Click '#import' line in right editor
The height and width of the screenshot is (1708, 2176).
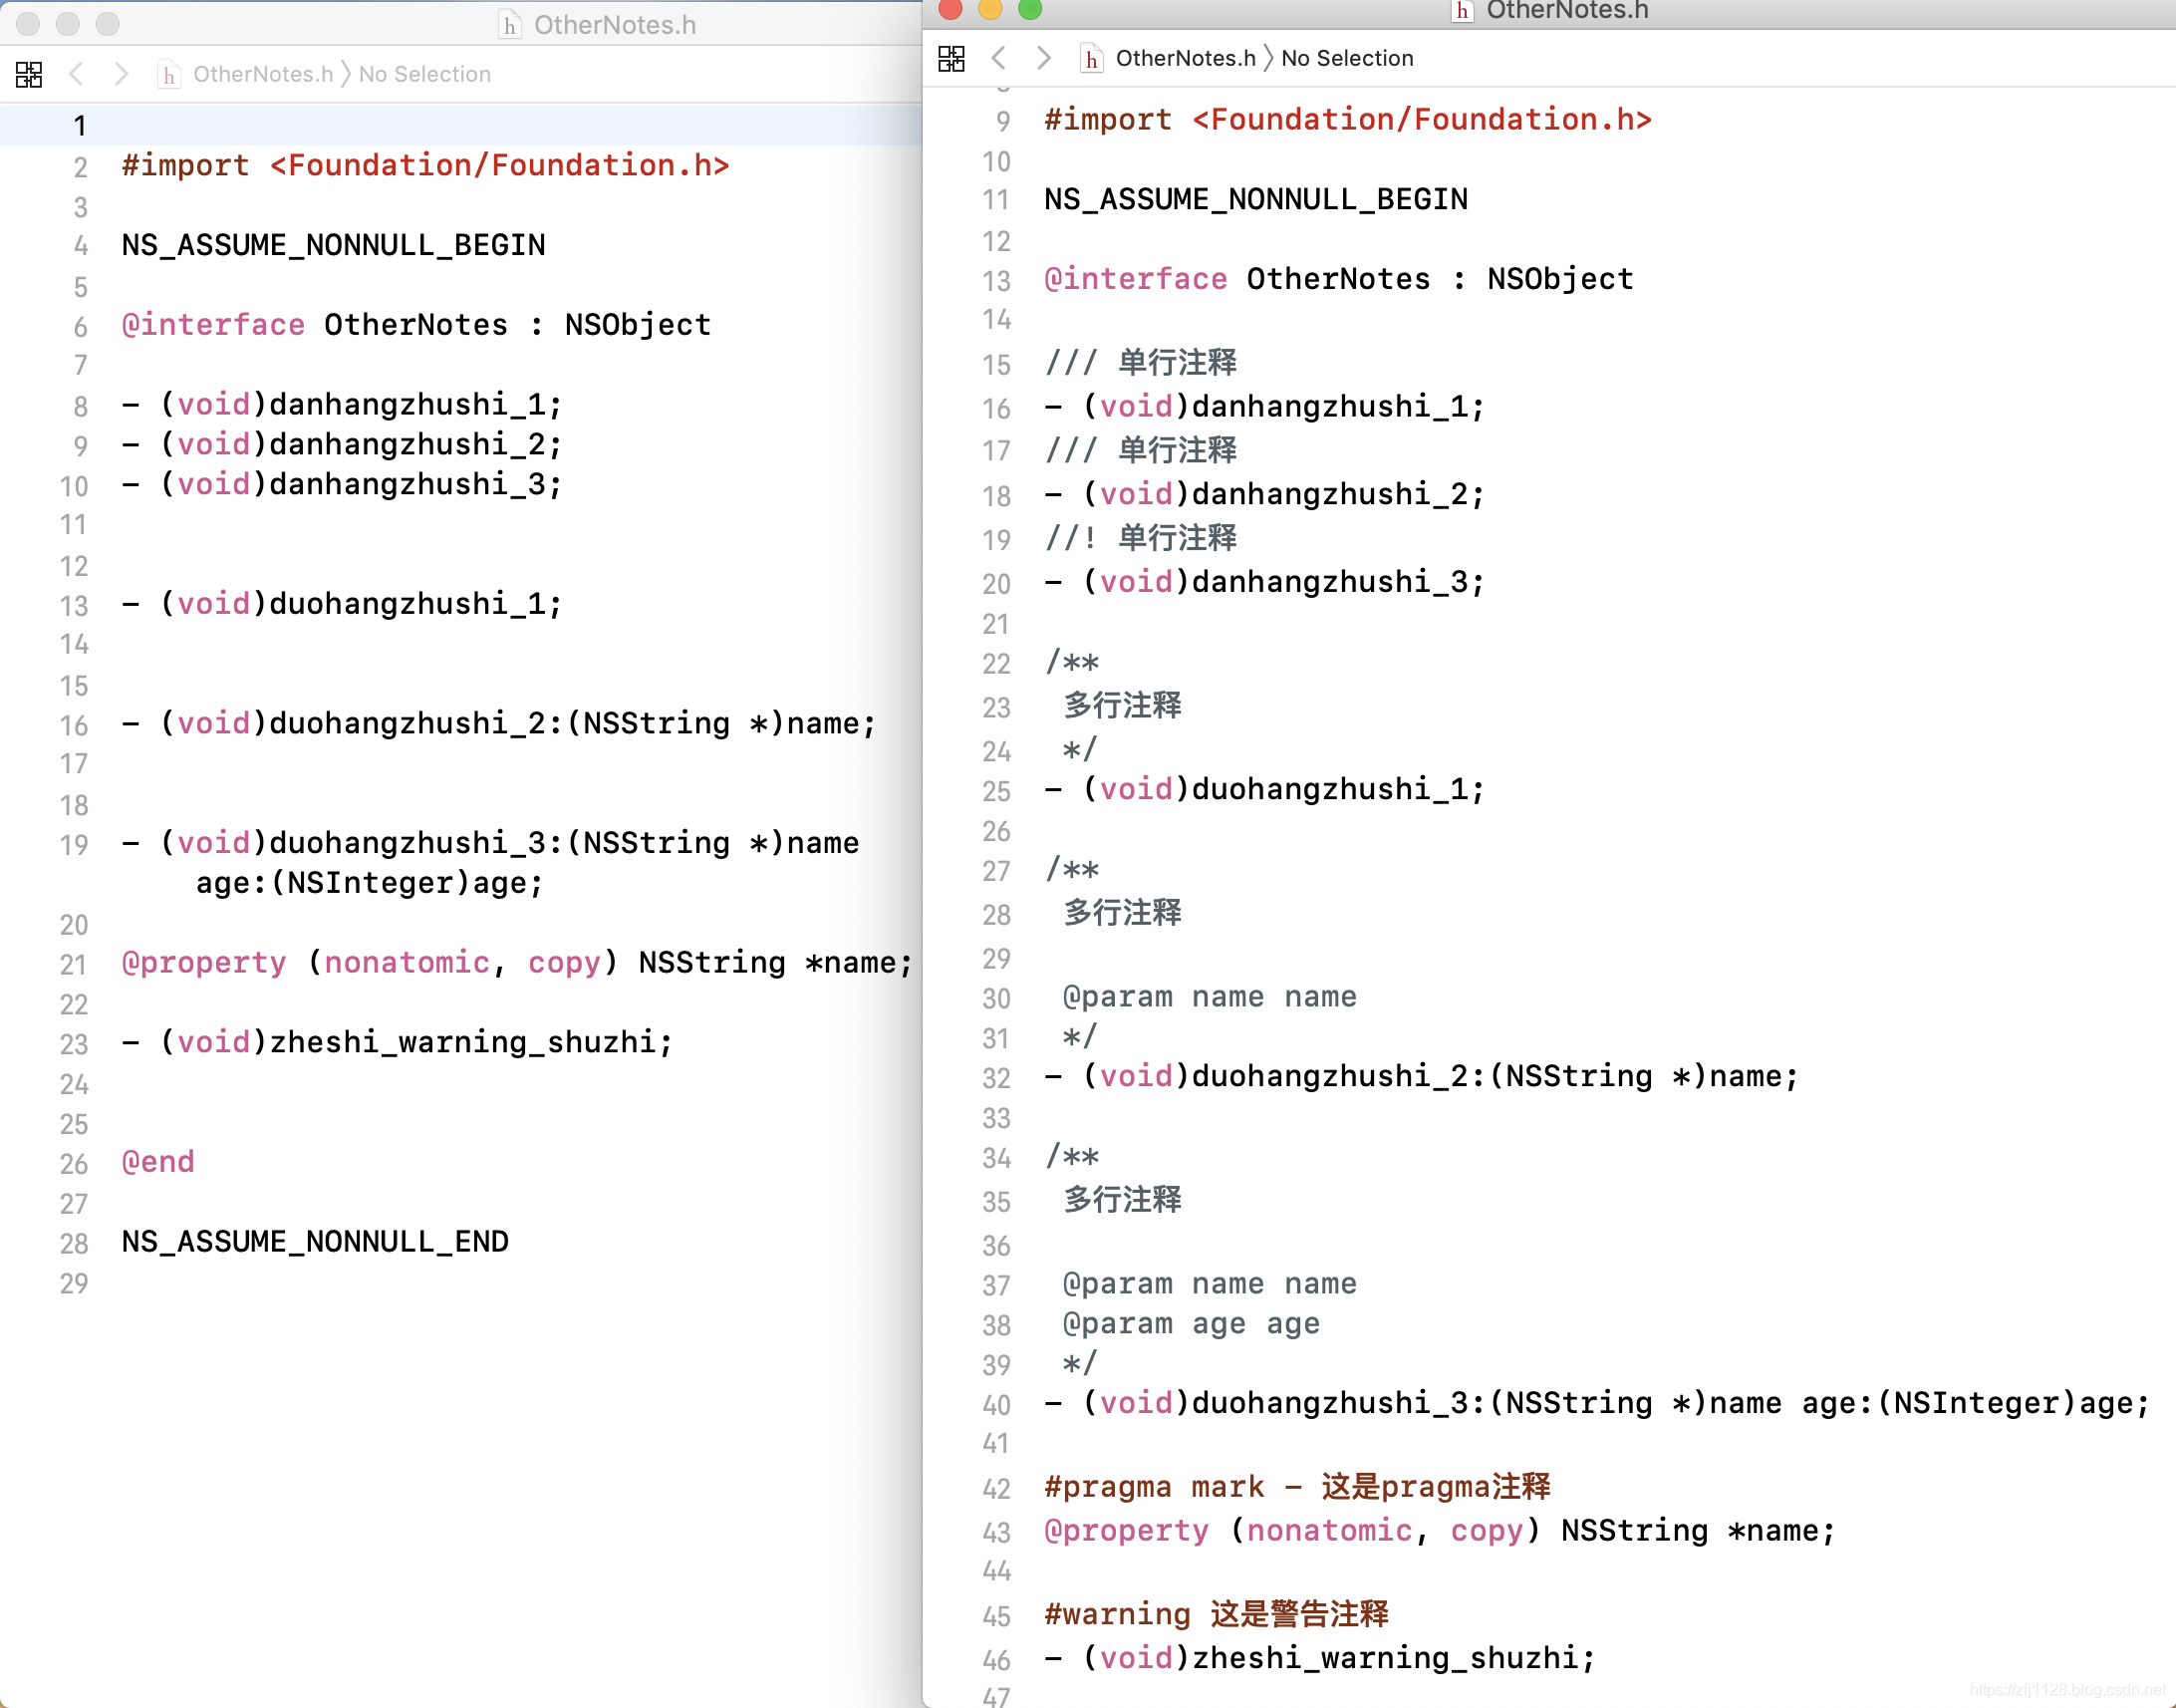[1348, 120]
